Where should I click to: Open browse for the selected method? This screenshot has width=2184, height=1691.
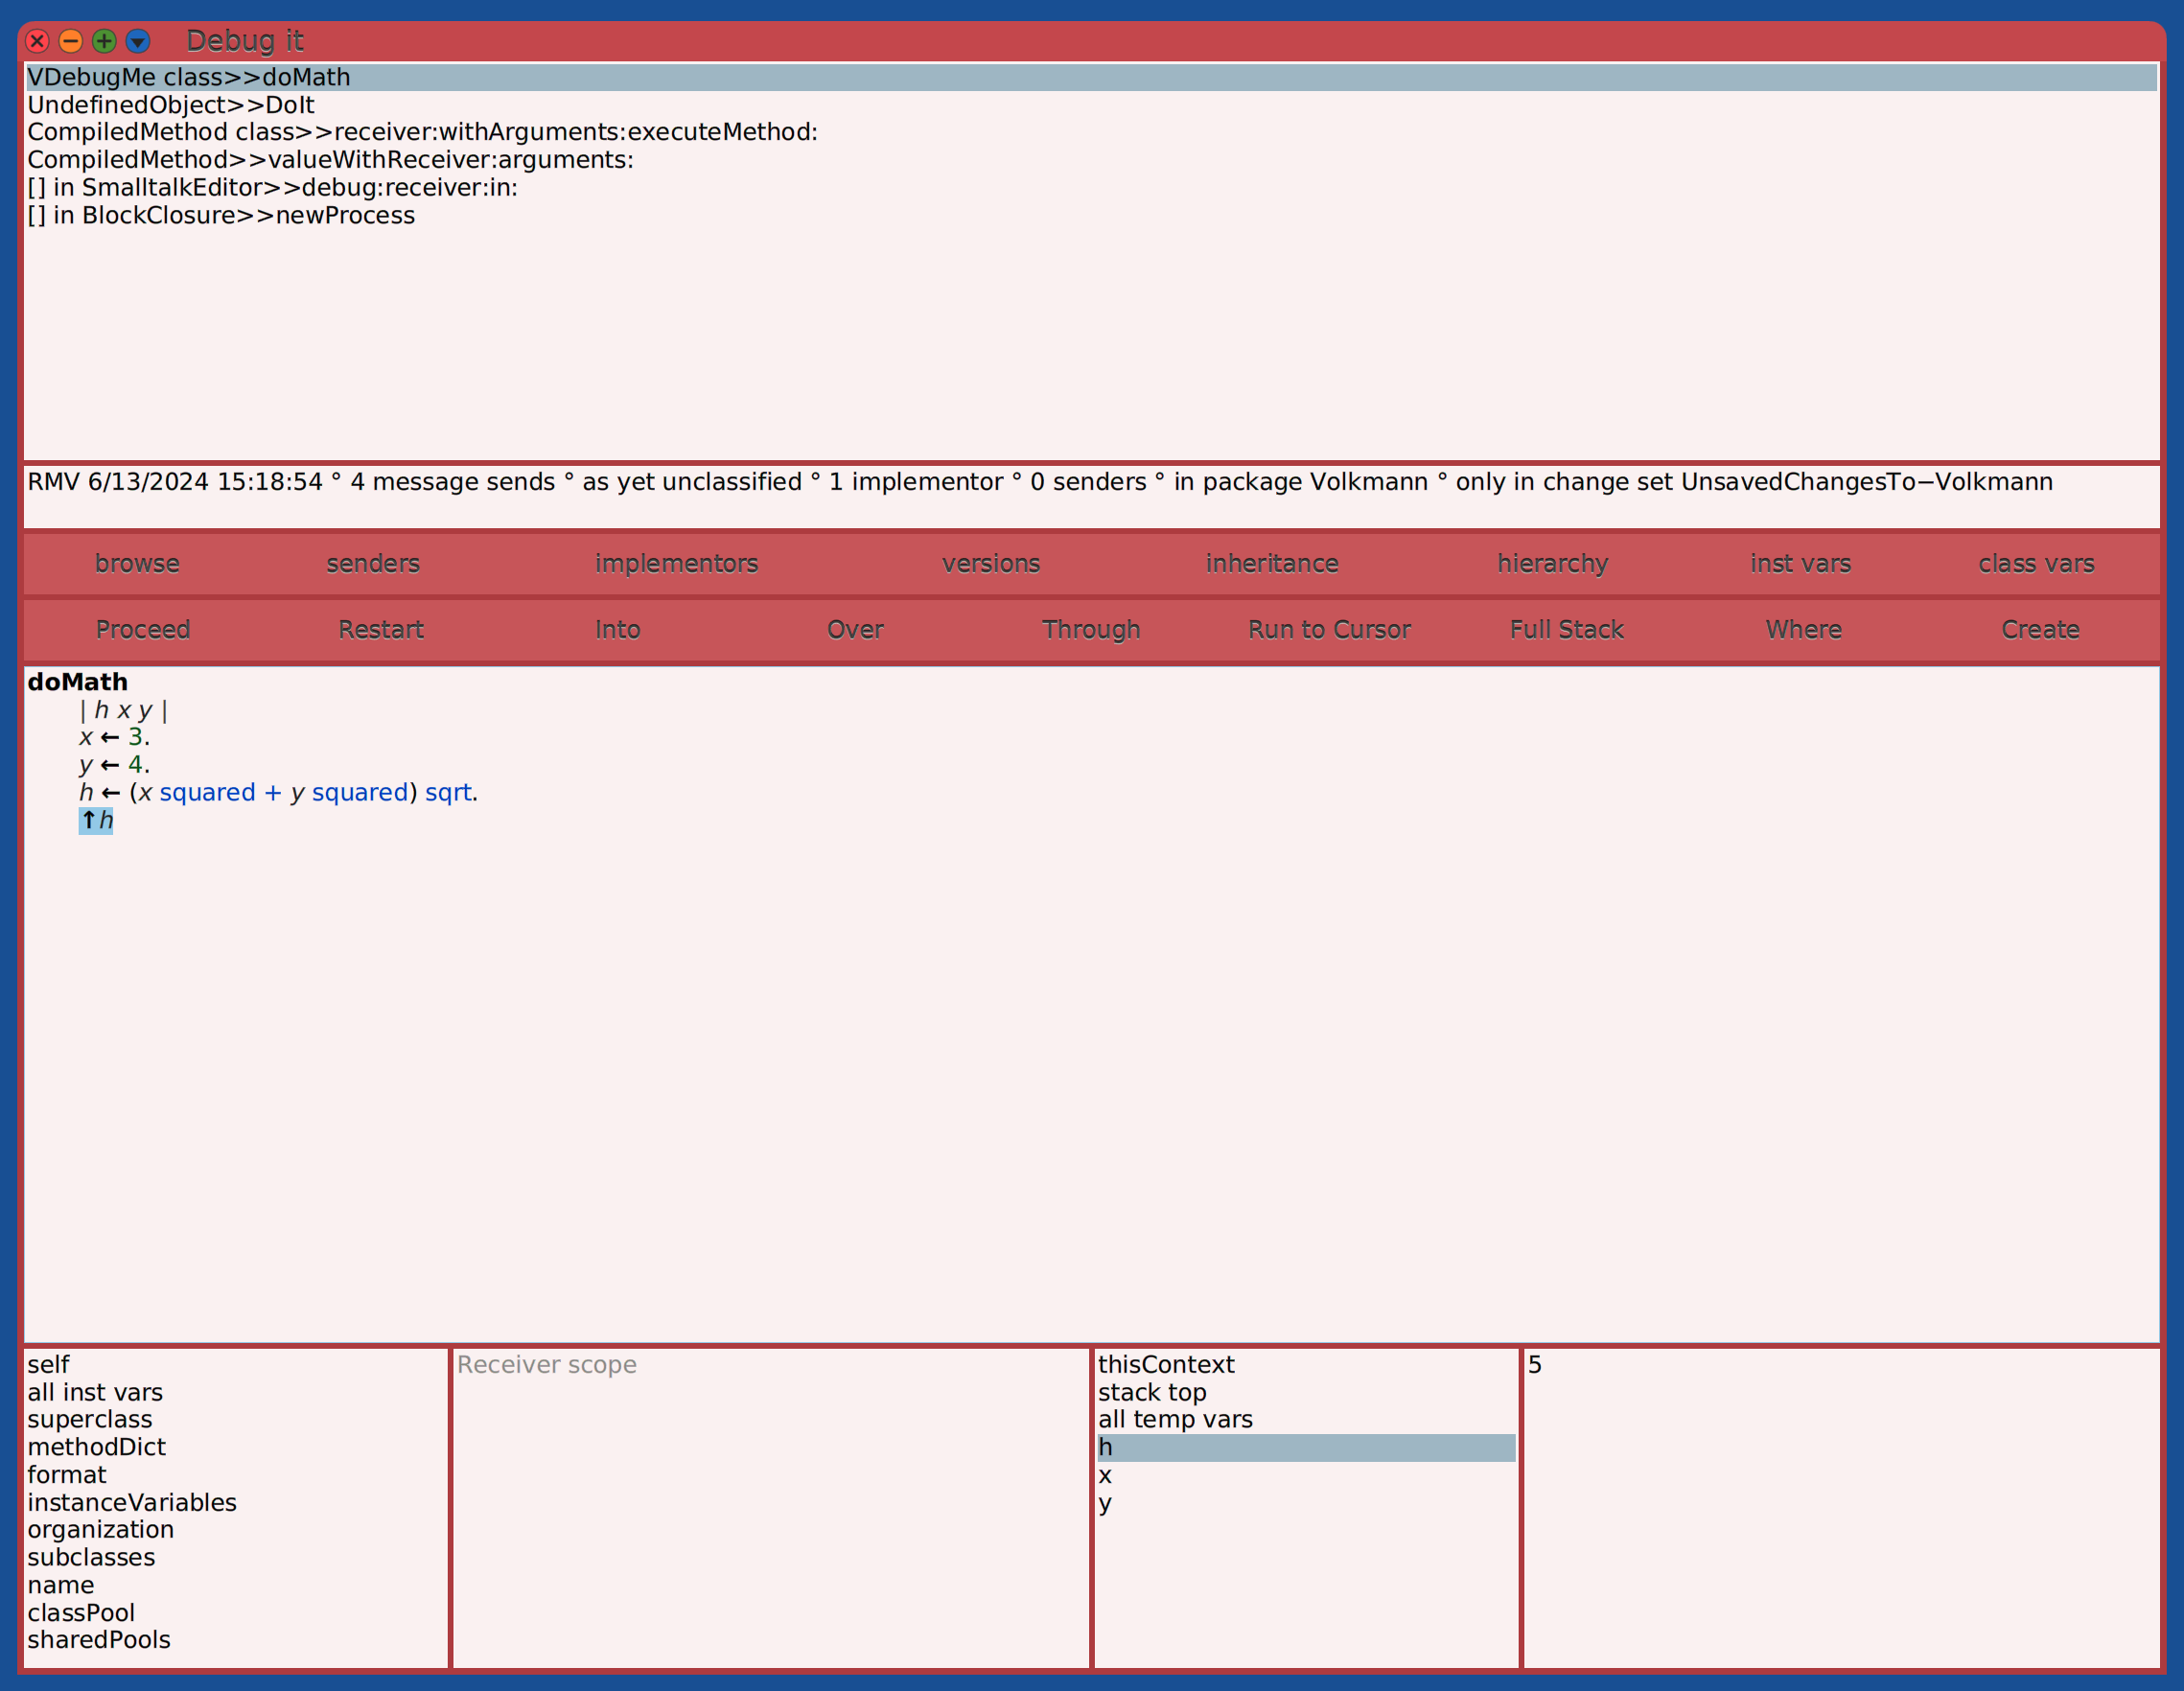point(137,563)
